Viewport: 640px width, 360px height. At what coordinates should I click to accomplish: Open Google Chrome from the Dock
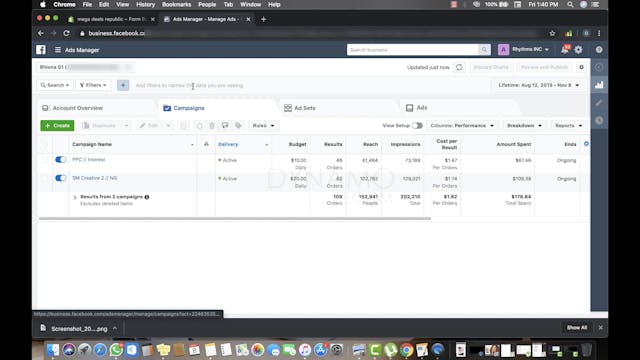406,350
